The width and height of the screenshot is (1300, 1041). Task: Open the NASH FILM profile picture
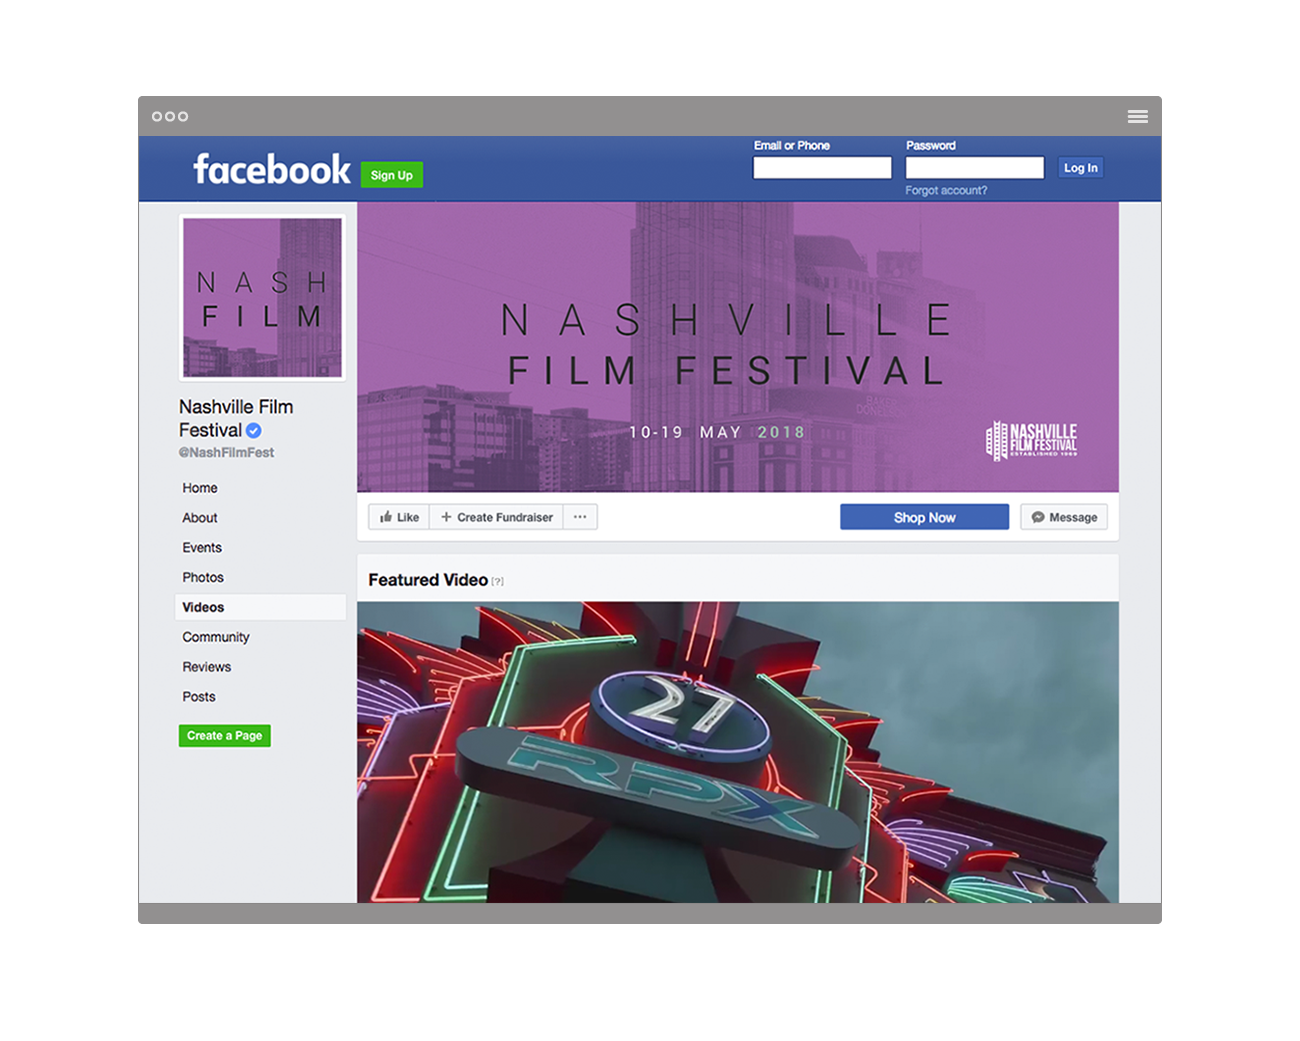coord(262,298)
